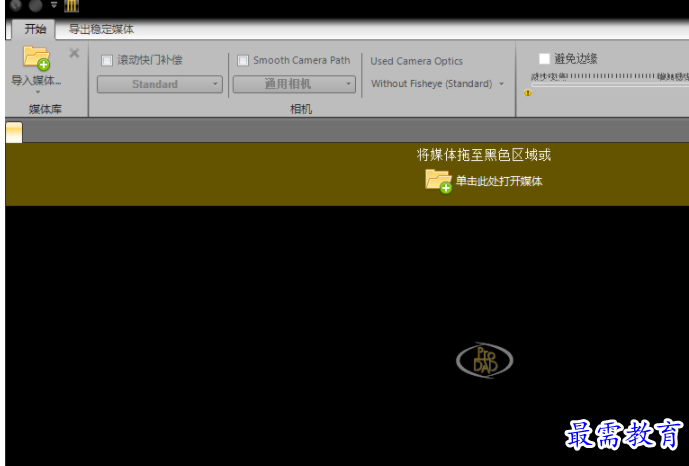Toggle the 避免边缘 checkbox
The height and width of the screenshot is (466, 689).
(544, 58)
